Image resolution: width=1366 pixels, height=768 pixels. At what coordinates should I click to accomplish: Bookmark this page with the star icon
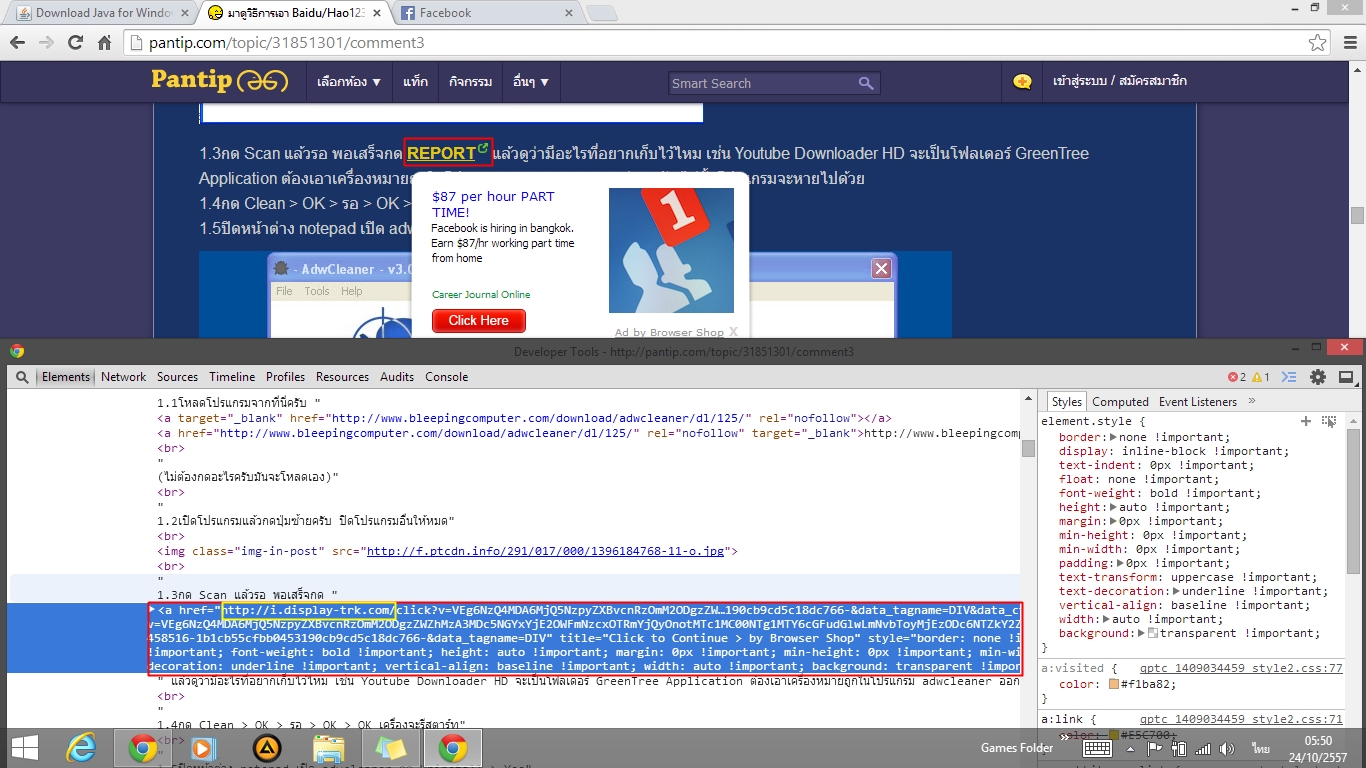[1318, 43]
